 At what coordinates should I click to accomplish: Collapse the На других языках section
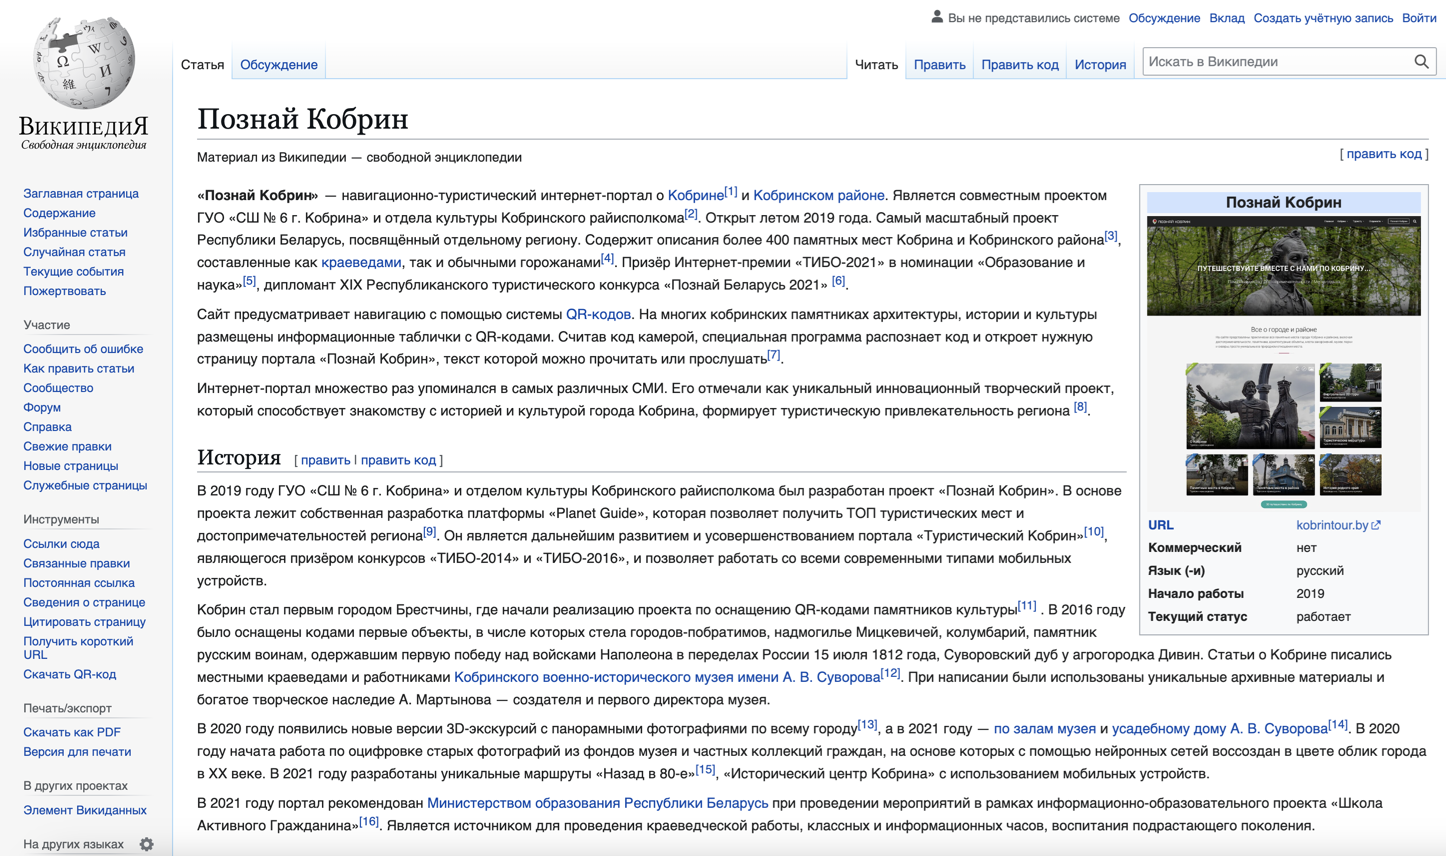pyautogui.click(x=75, y=844)
